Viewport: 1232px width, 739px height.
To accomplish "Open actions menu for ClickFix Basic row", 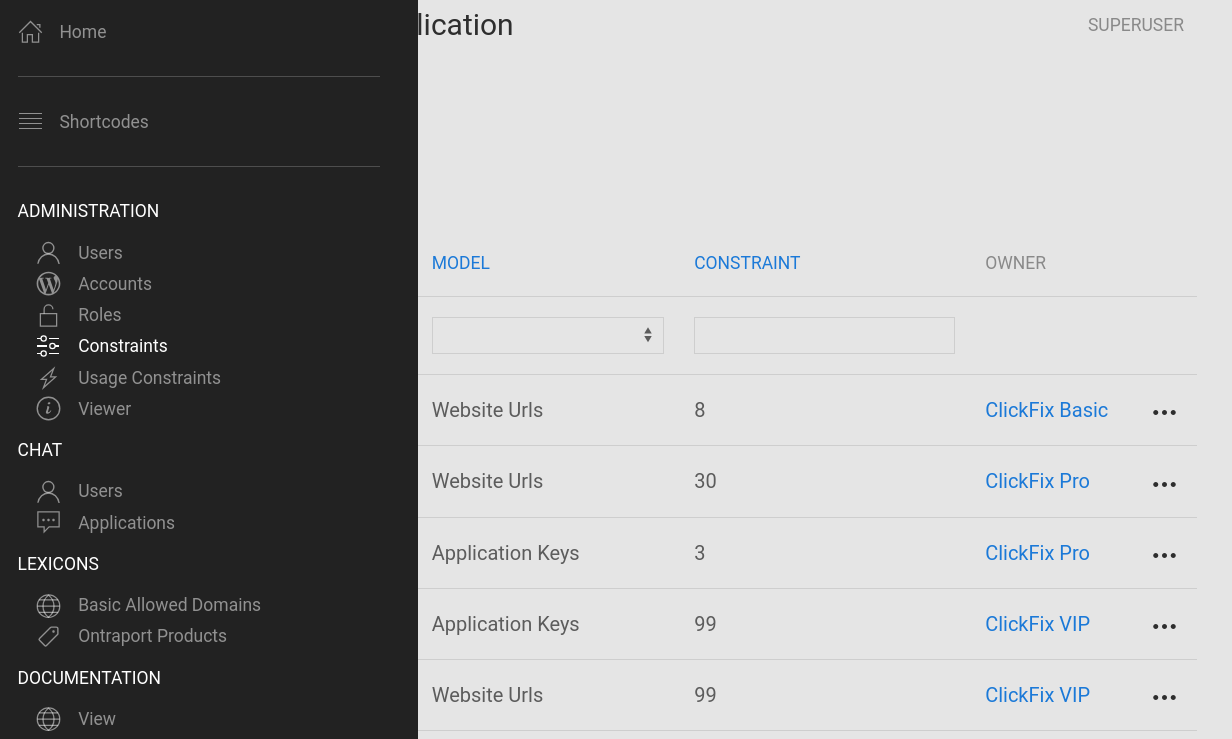I will [x=1164, y=412].
